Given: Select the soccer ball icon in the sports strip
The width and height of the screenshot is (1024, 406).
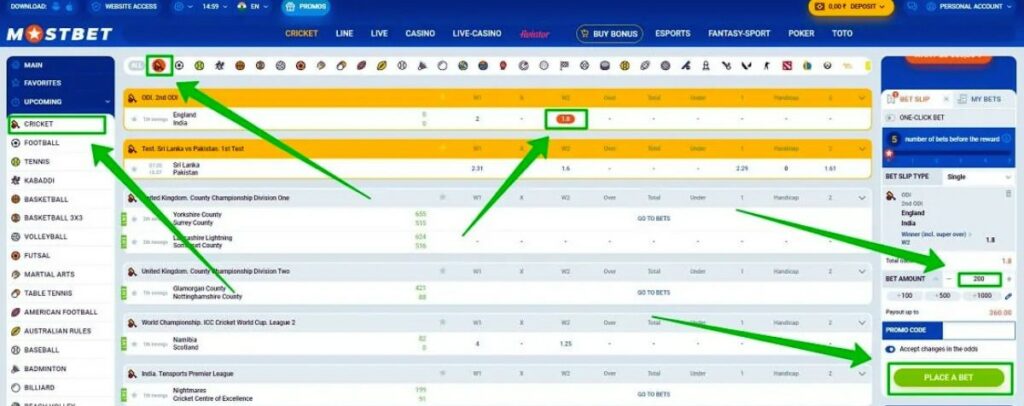Looking at the screenshot, I should pos(179,65).
